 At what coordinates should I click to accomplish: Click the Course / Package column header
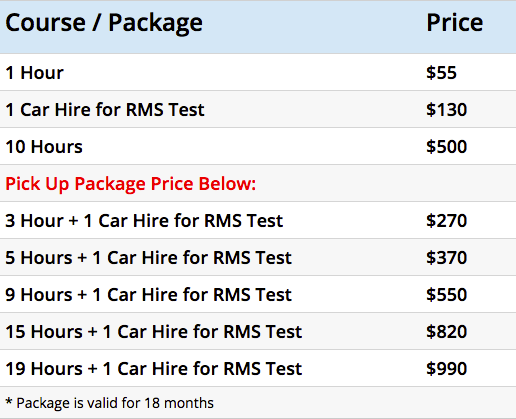click(104, 23)
